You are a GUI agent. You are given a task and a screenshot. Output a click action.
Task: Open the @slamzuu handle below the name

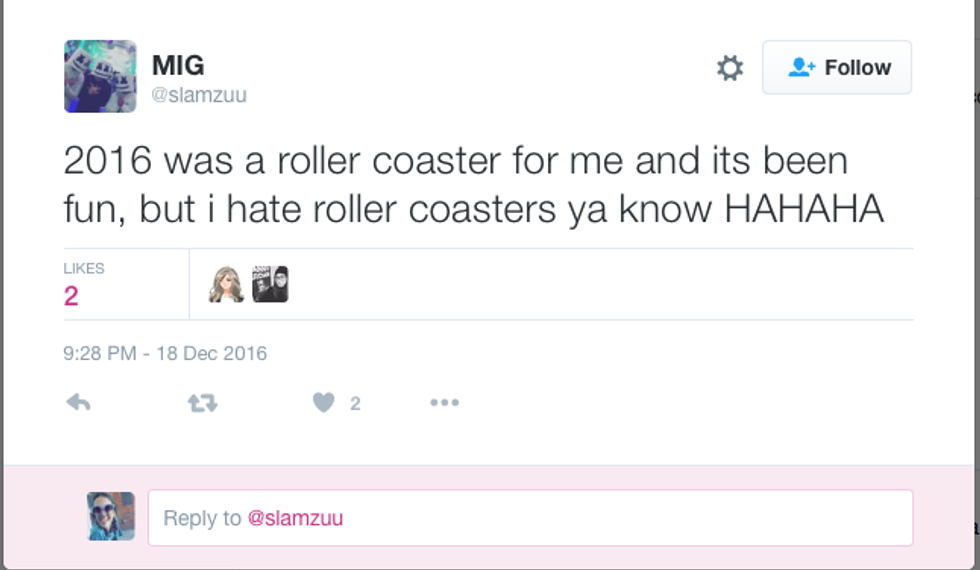pyautogui.click(x=199, y=96)
